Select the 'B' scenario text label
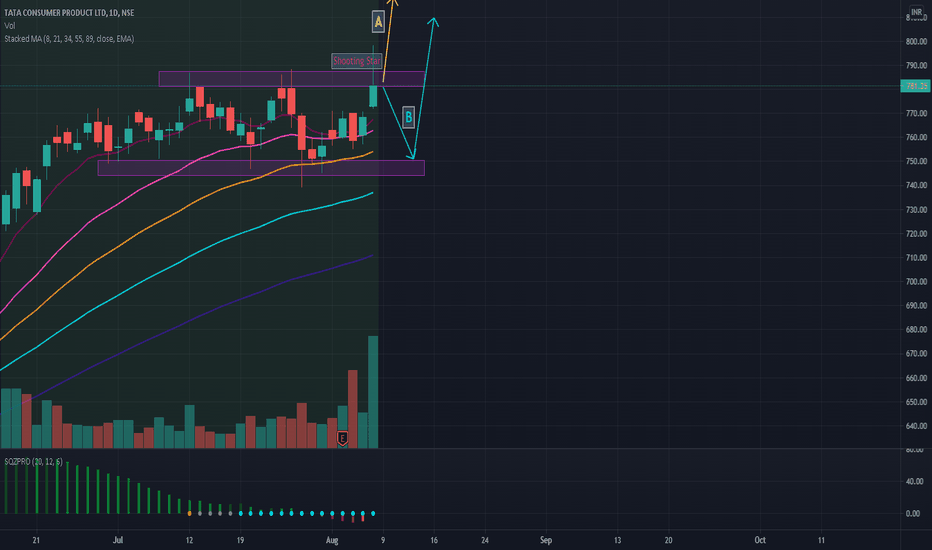 (x=408, y=117)
